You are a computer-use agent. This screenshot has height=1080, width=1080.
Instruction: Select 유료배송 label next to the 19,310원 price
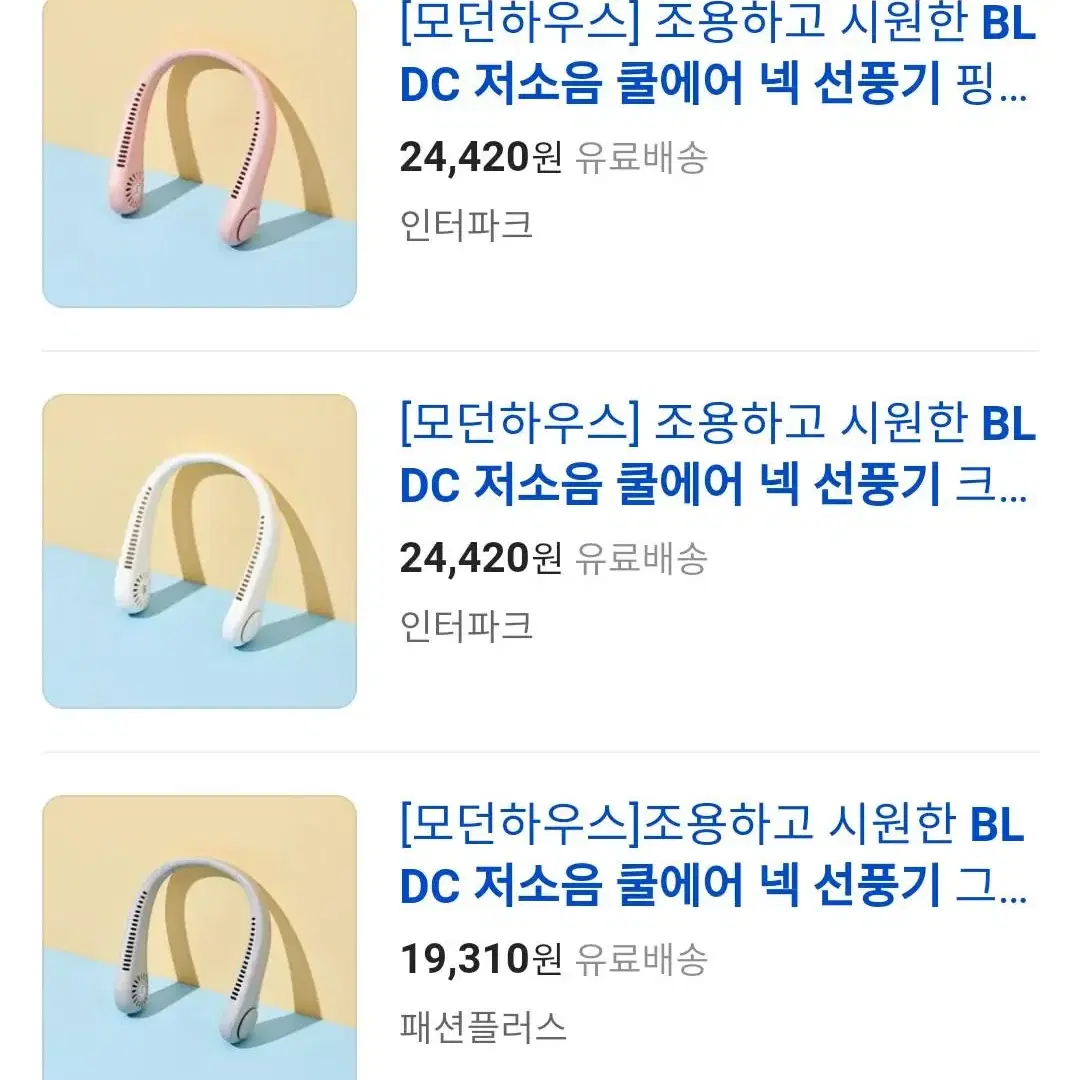(x=641, y=959)
